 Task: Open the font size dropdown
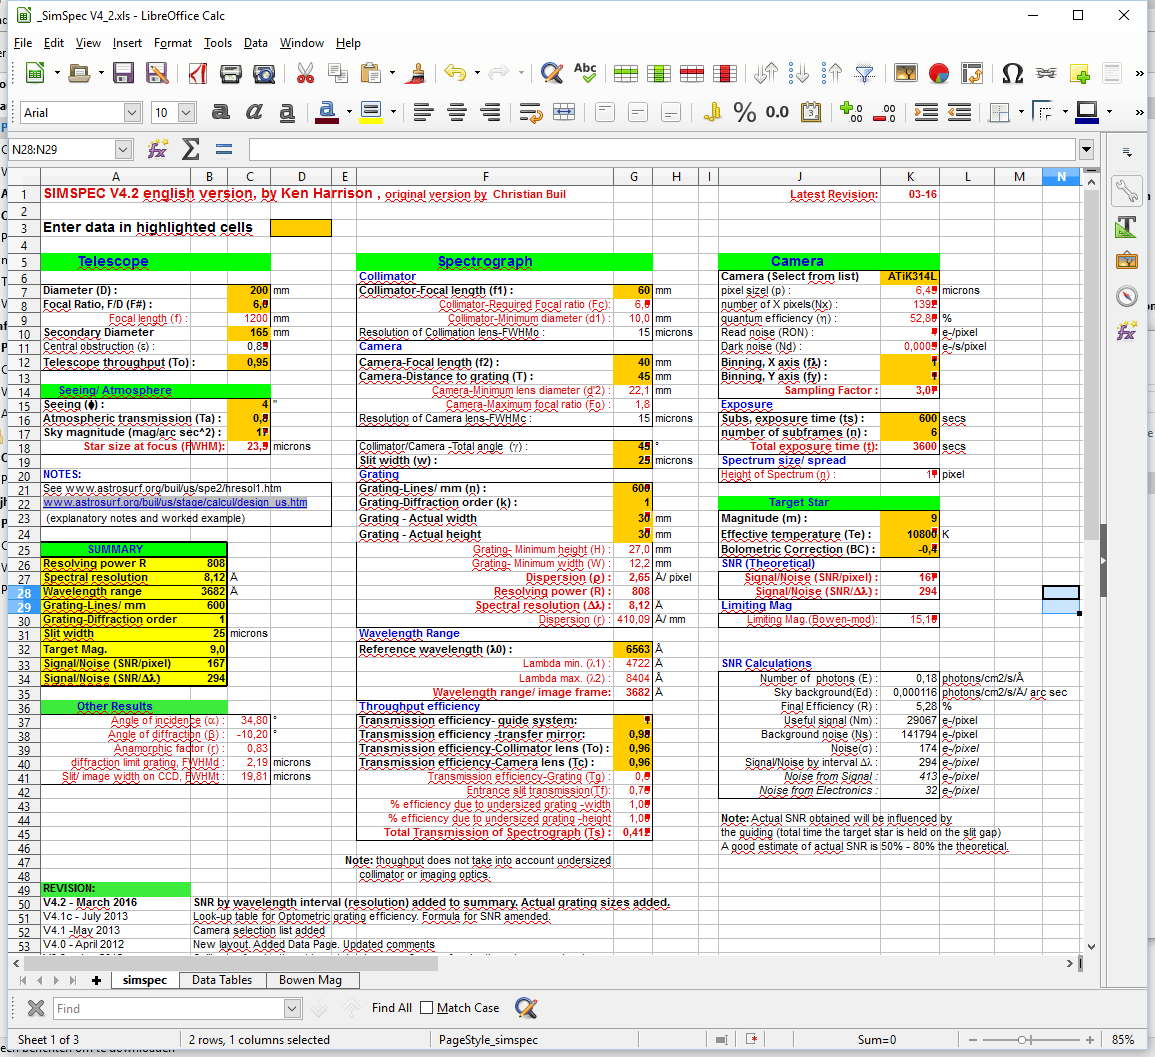(x=186, y=112)
